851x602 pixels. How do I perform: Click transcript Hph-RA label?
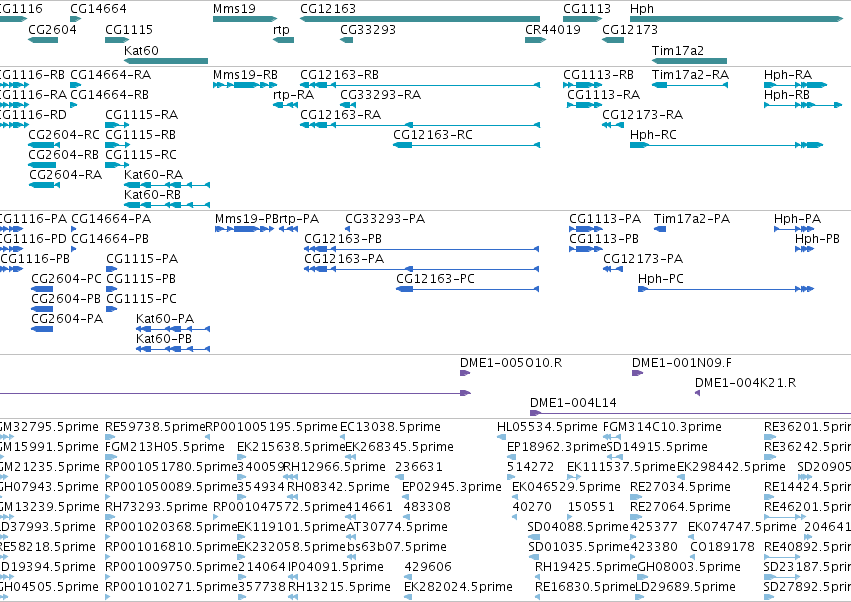(788, 74)
